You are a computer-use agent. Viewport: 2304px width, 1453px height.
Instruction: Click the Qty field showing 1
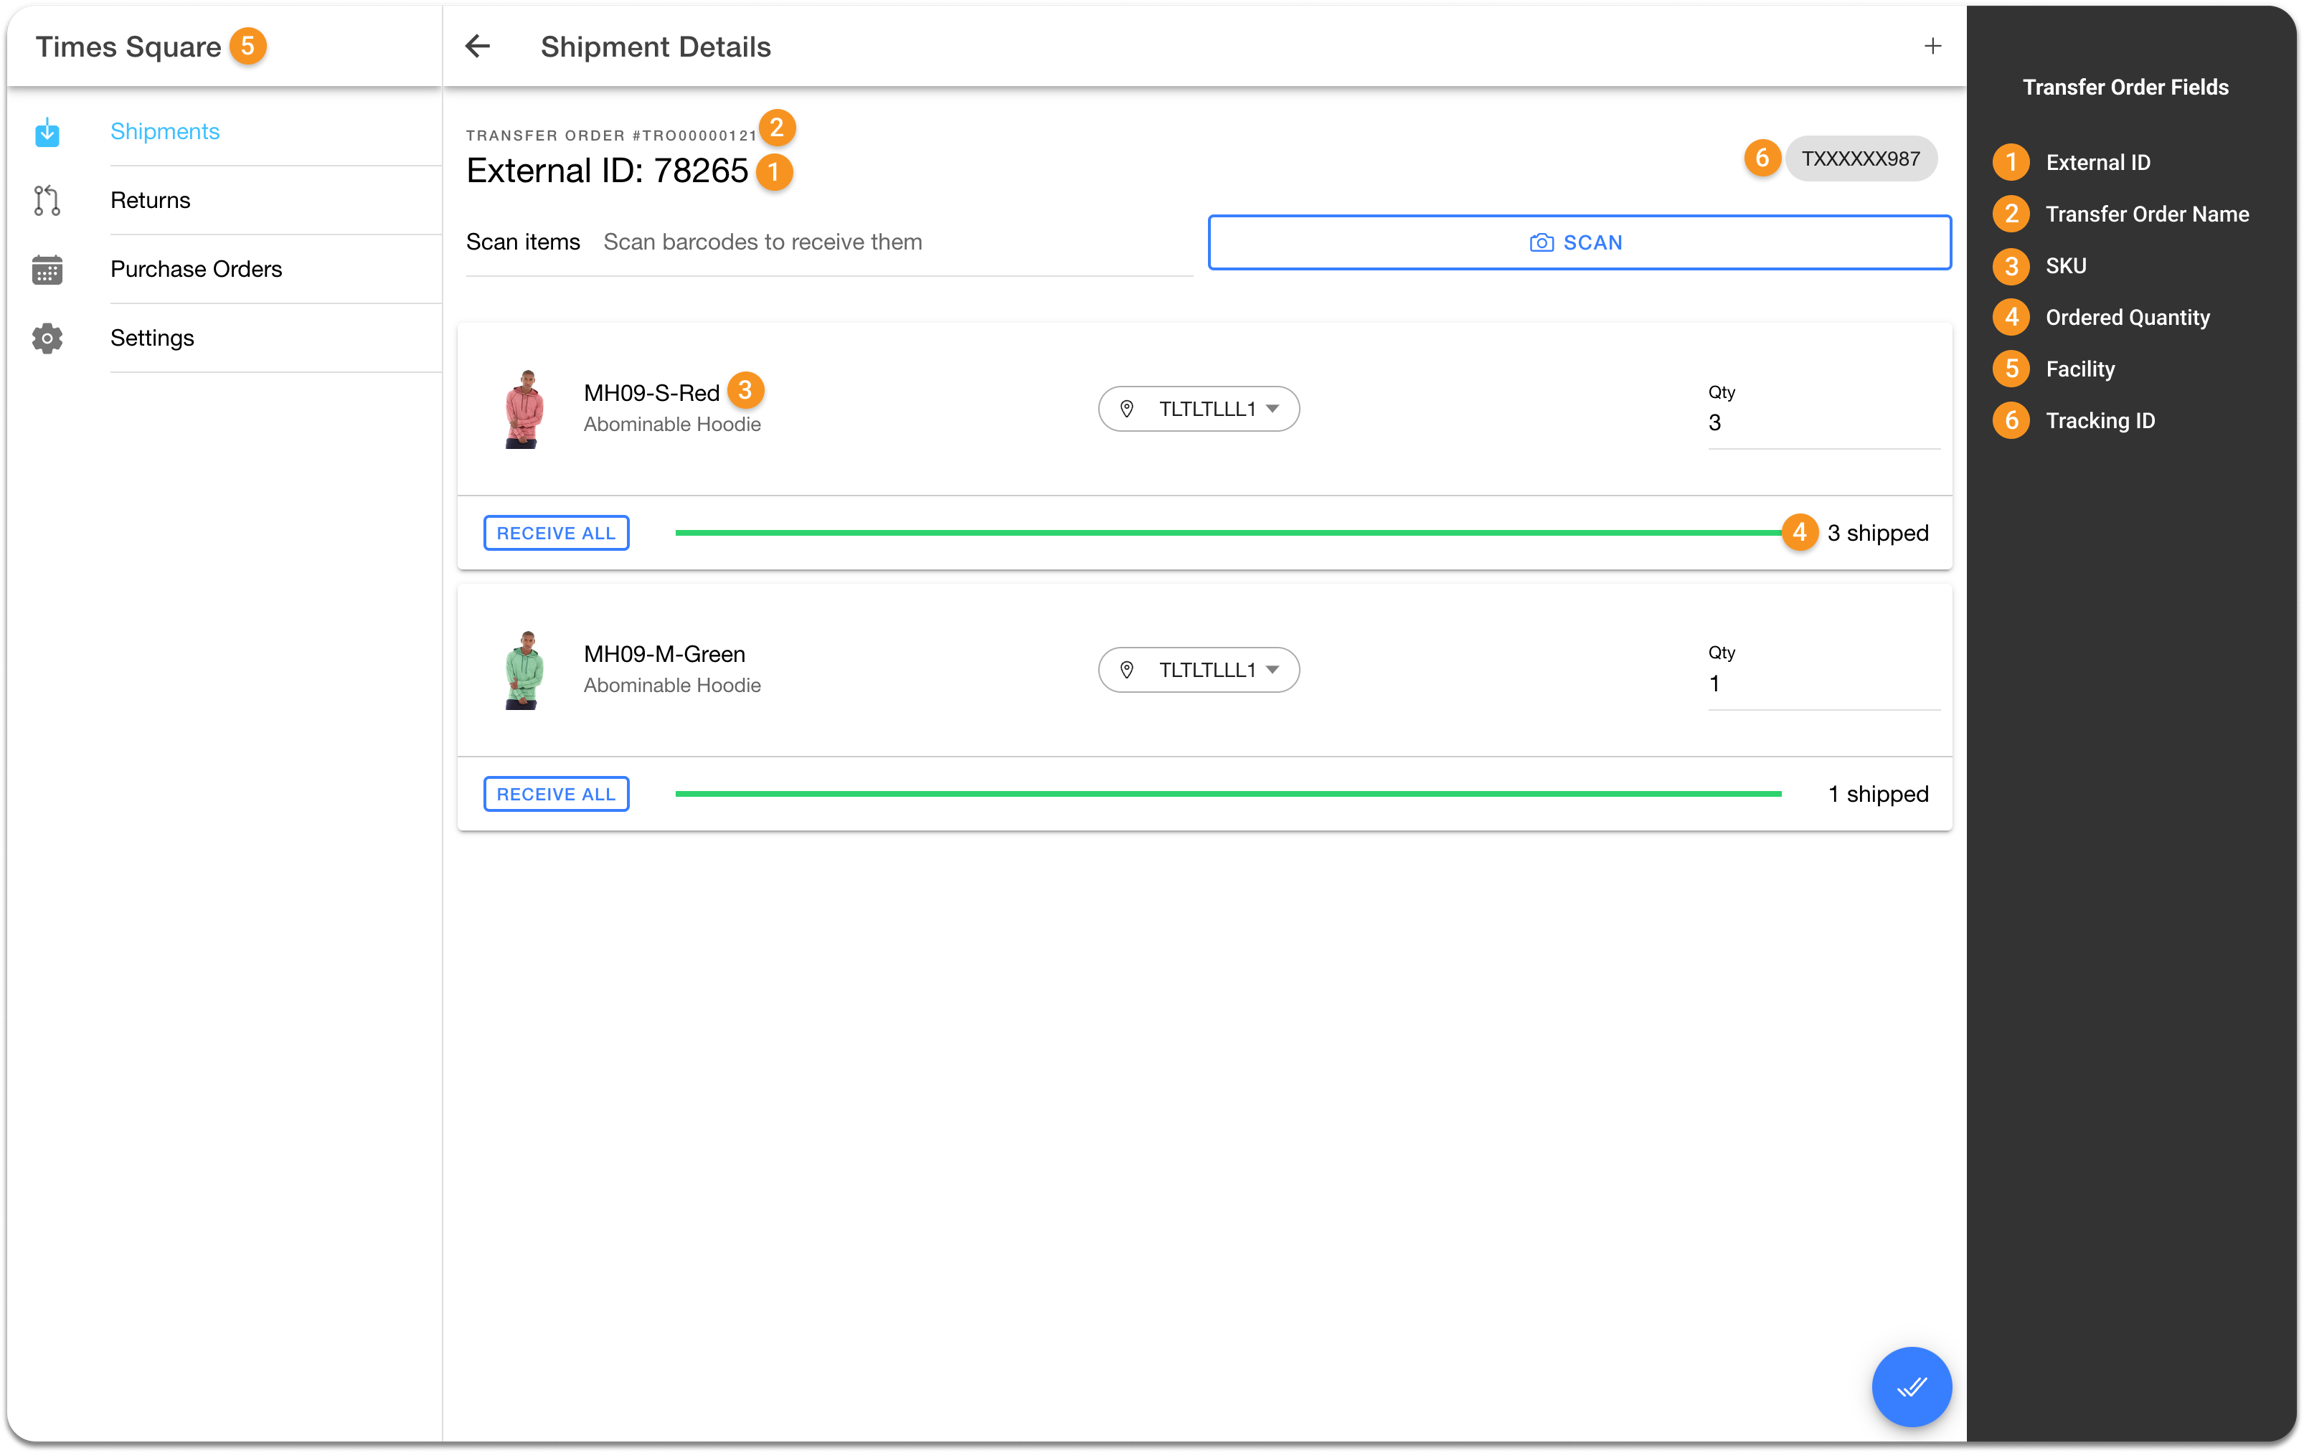tap(1823, 683)
